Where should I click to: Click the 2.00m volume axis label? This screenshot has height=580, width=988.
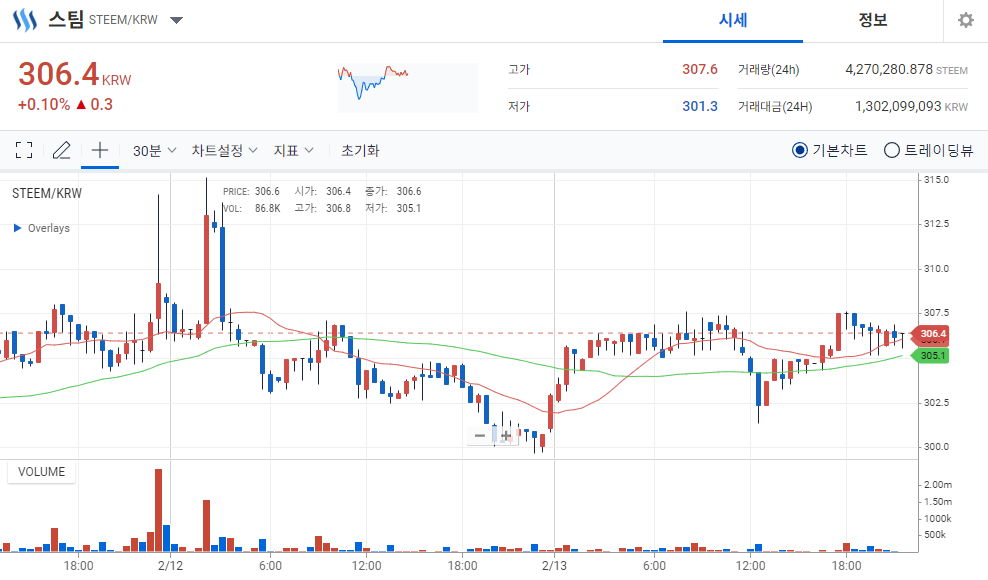pos(938,484)
